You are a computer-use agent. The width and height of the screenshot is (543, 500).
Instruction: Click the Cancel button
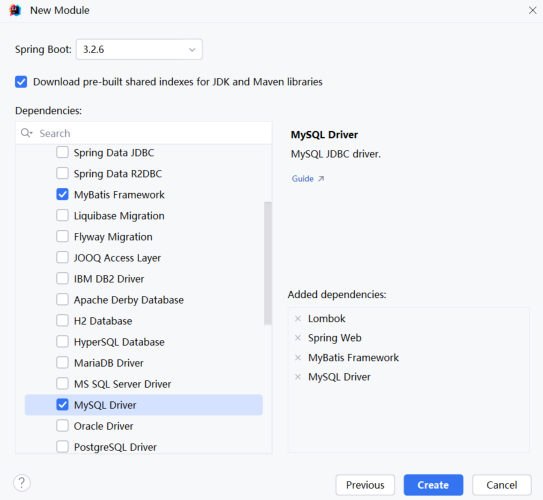[501, 485]
